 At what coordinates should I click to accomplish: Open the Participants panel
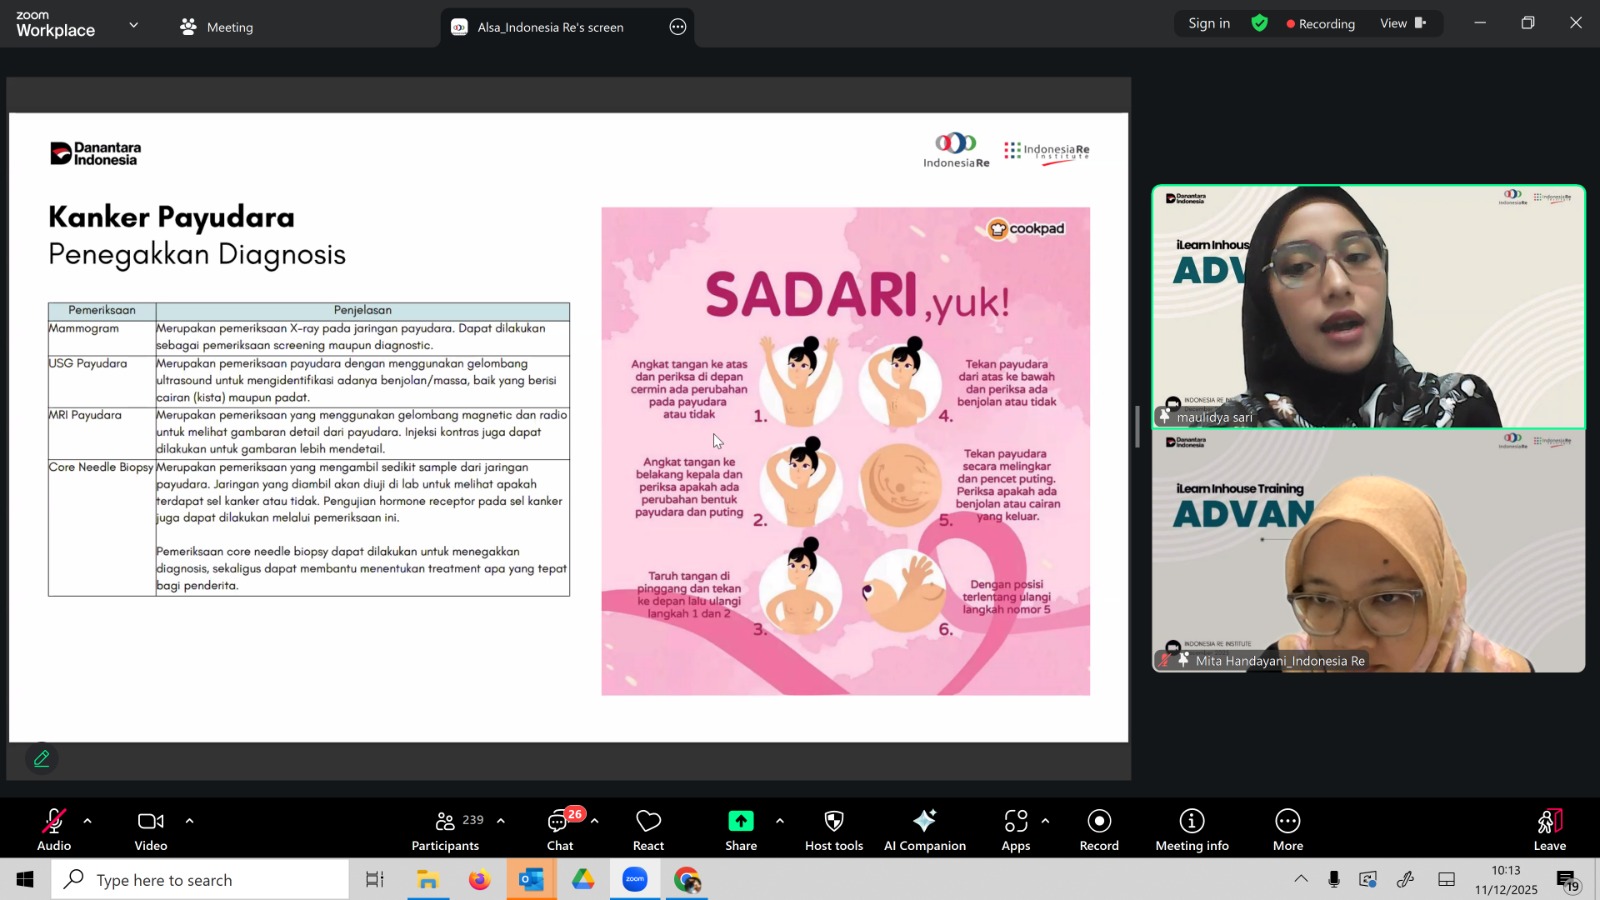coord(446,829)
